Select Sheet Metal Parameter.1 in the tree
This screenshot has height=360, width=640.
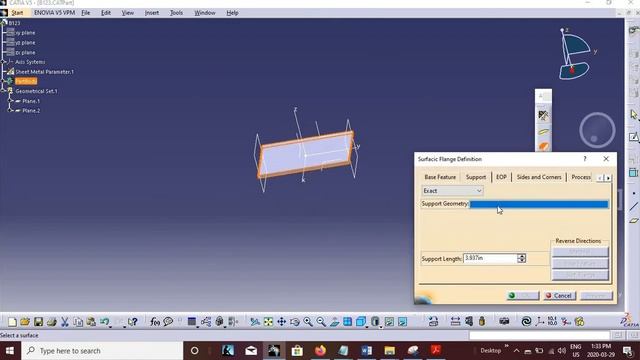tap(44, 72)
